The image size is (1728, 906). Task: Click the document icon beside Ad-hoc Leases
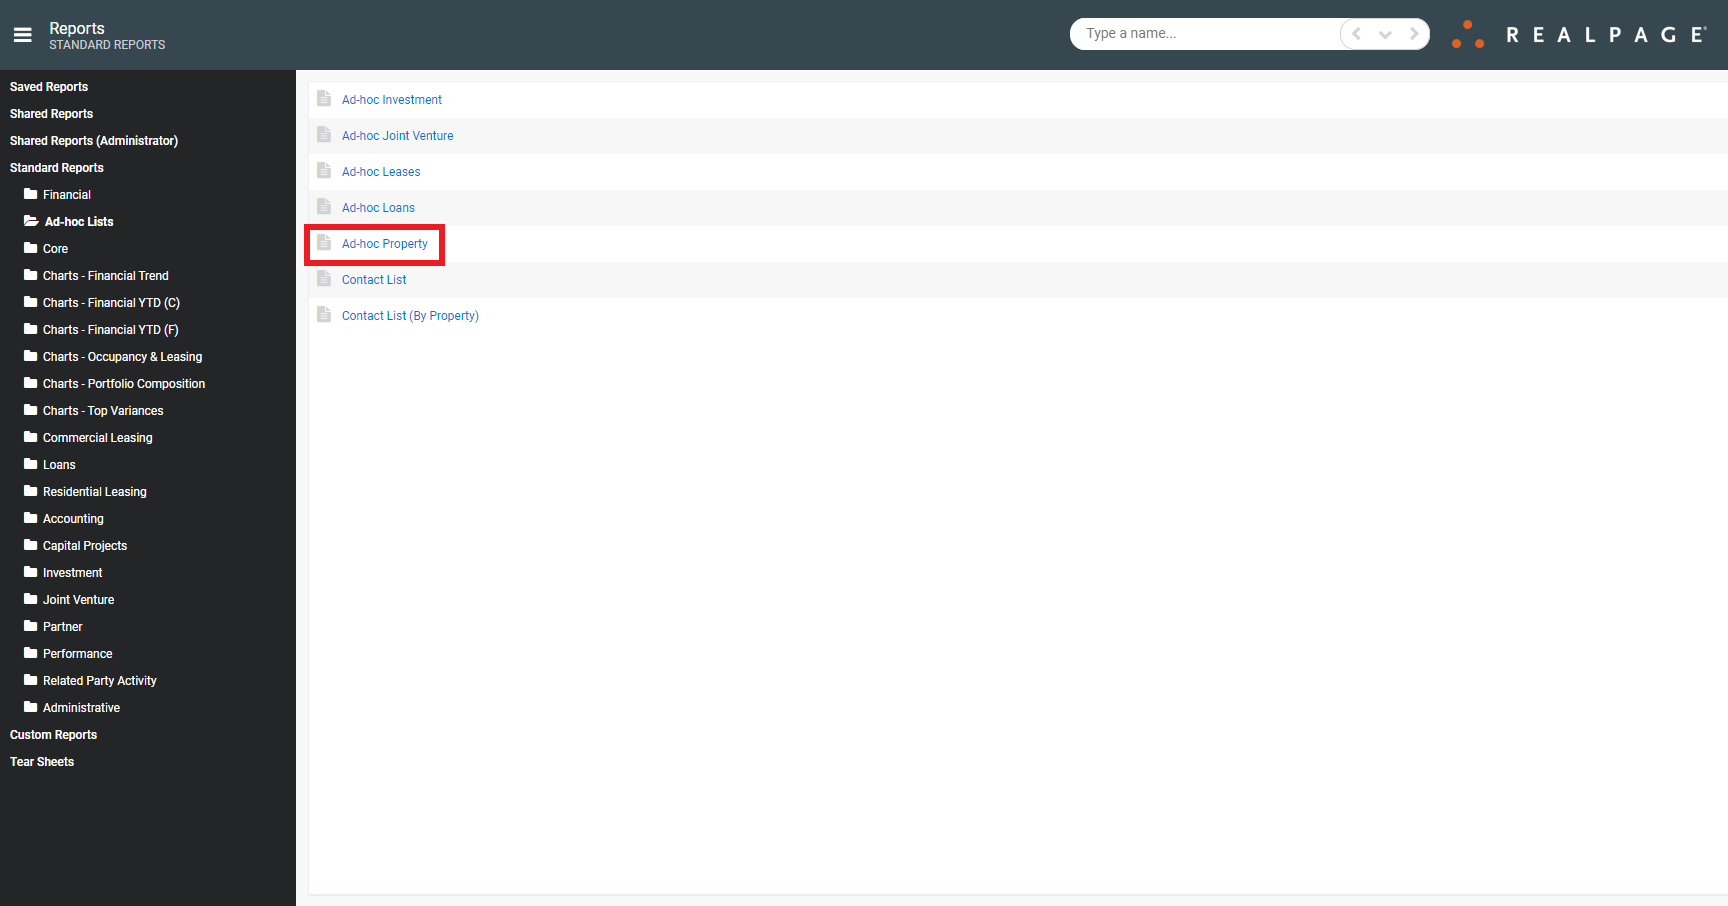(323, 170)
